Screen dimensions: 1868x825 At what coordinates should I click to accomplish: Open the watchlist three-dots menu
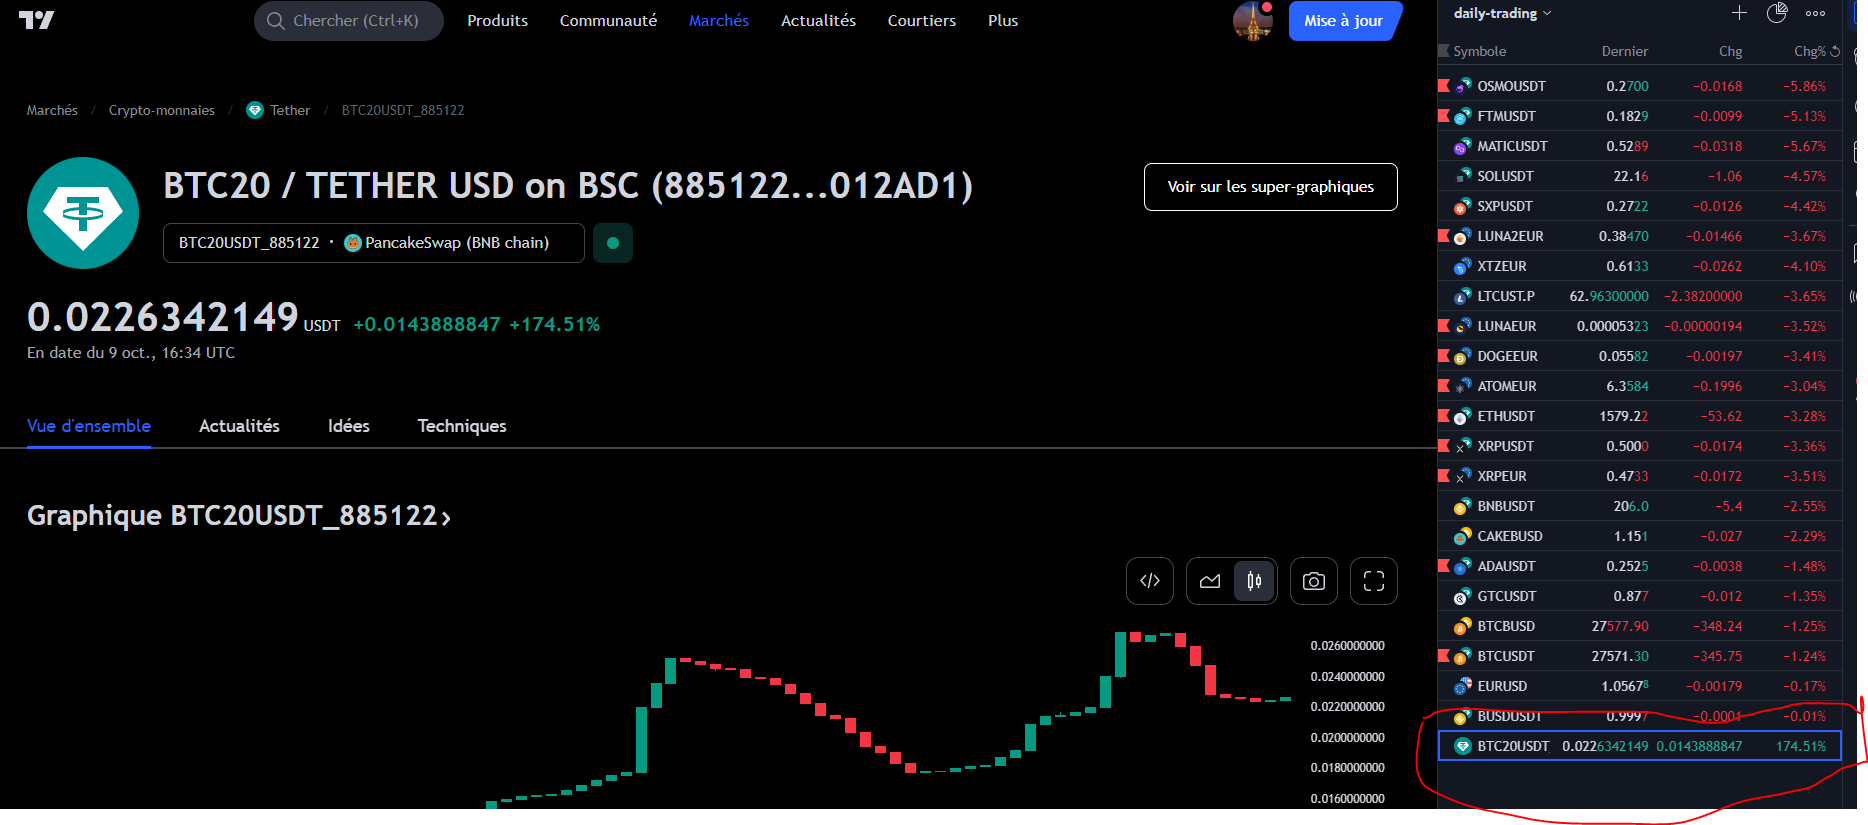(x=1815, y=13)
